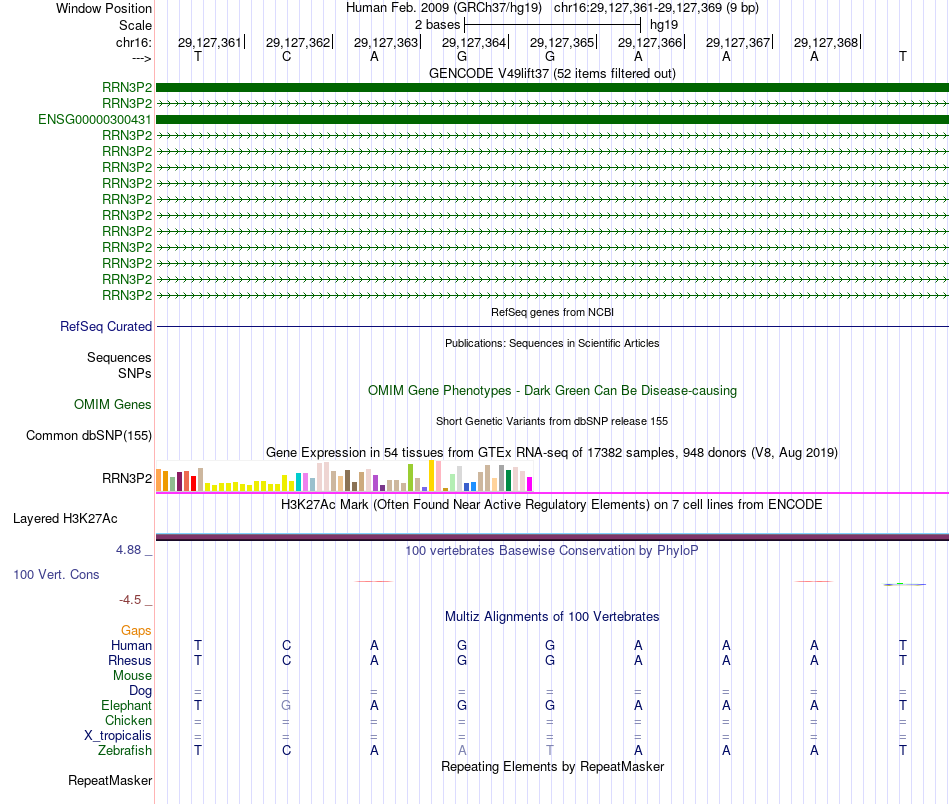Click the Zebrafish species label
This screenshot has height=804, width=950.
(x=125, y=750)
